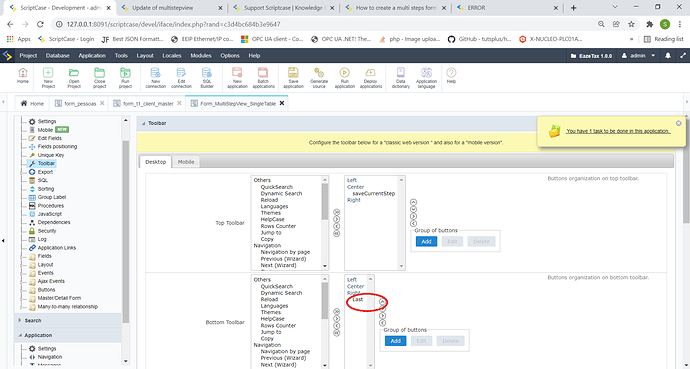Run application from the toolbar

[x=345, y=78]
